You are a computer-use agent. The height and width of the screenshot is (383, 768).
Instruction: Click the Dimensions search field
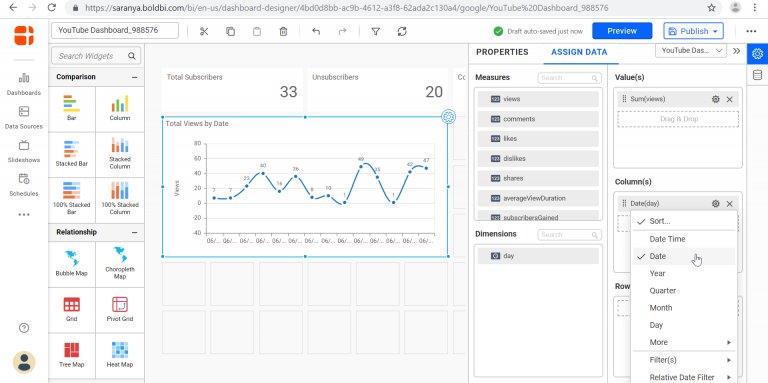pyautogui.click(x=570, y=235)
